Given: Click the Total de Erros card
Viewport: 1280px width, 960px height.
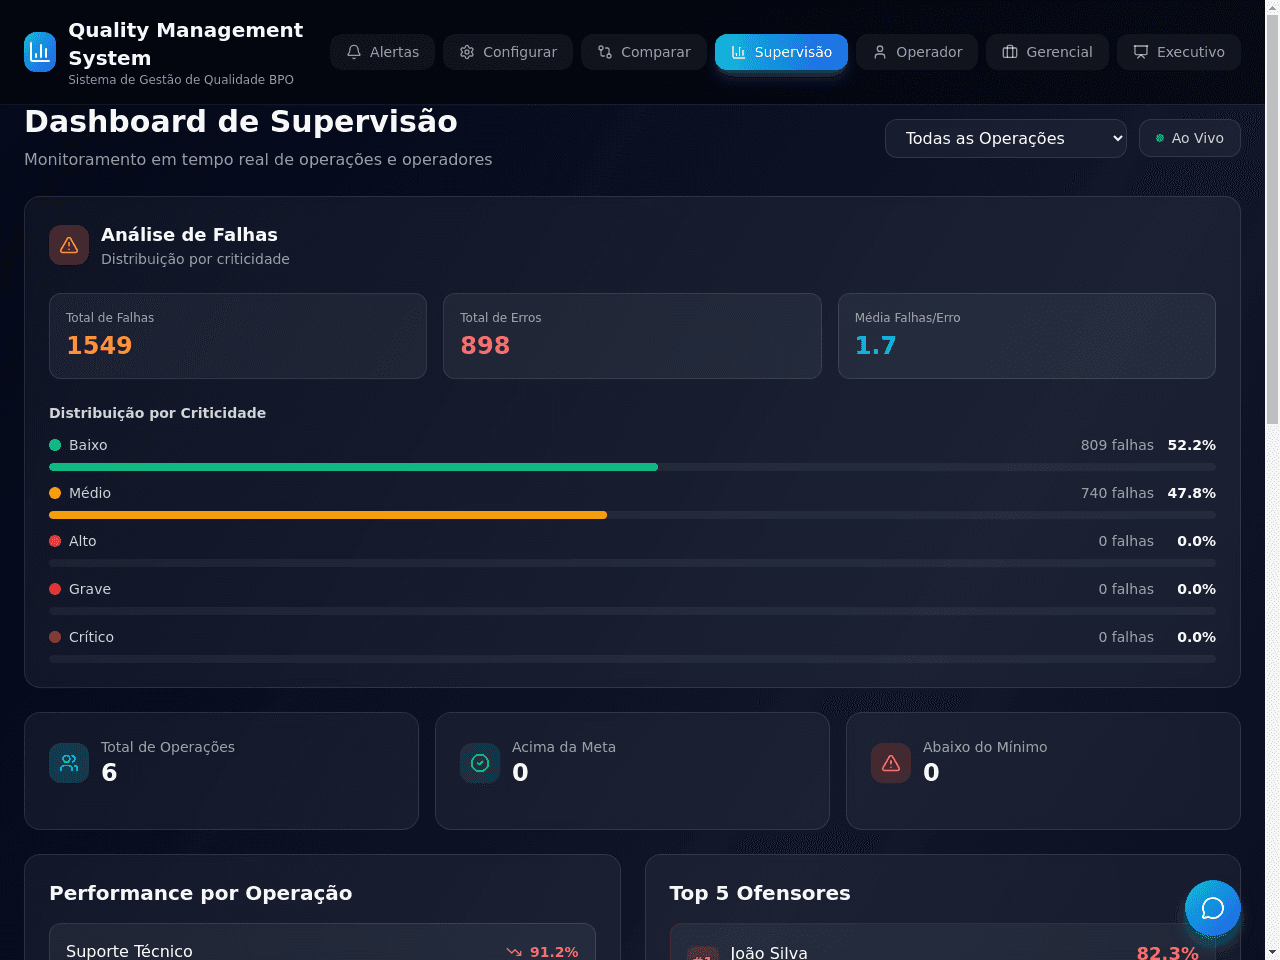Looking at the screenshot, I should (632, 336).
